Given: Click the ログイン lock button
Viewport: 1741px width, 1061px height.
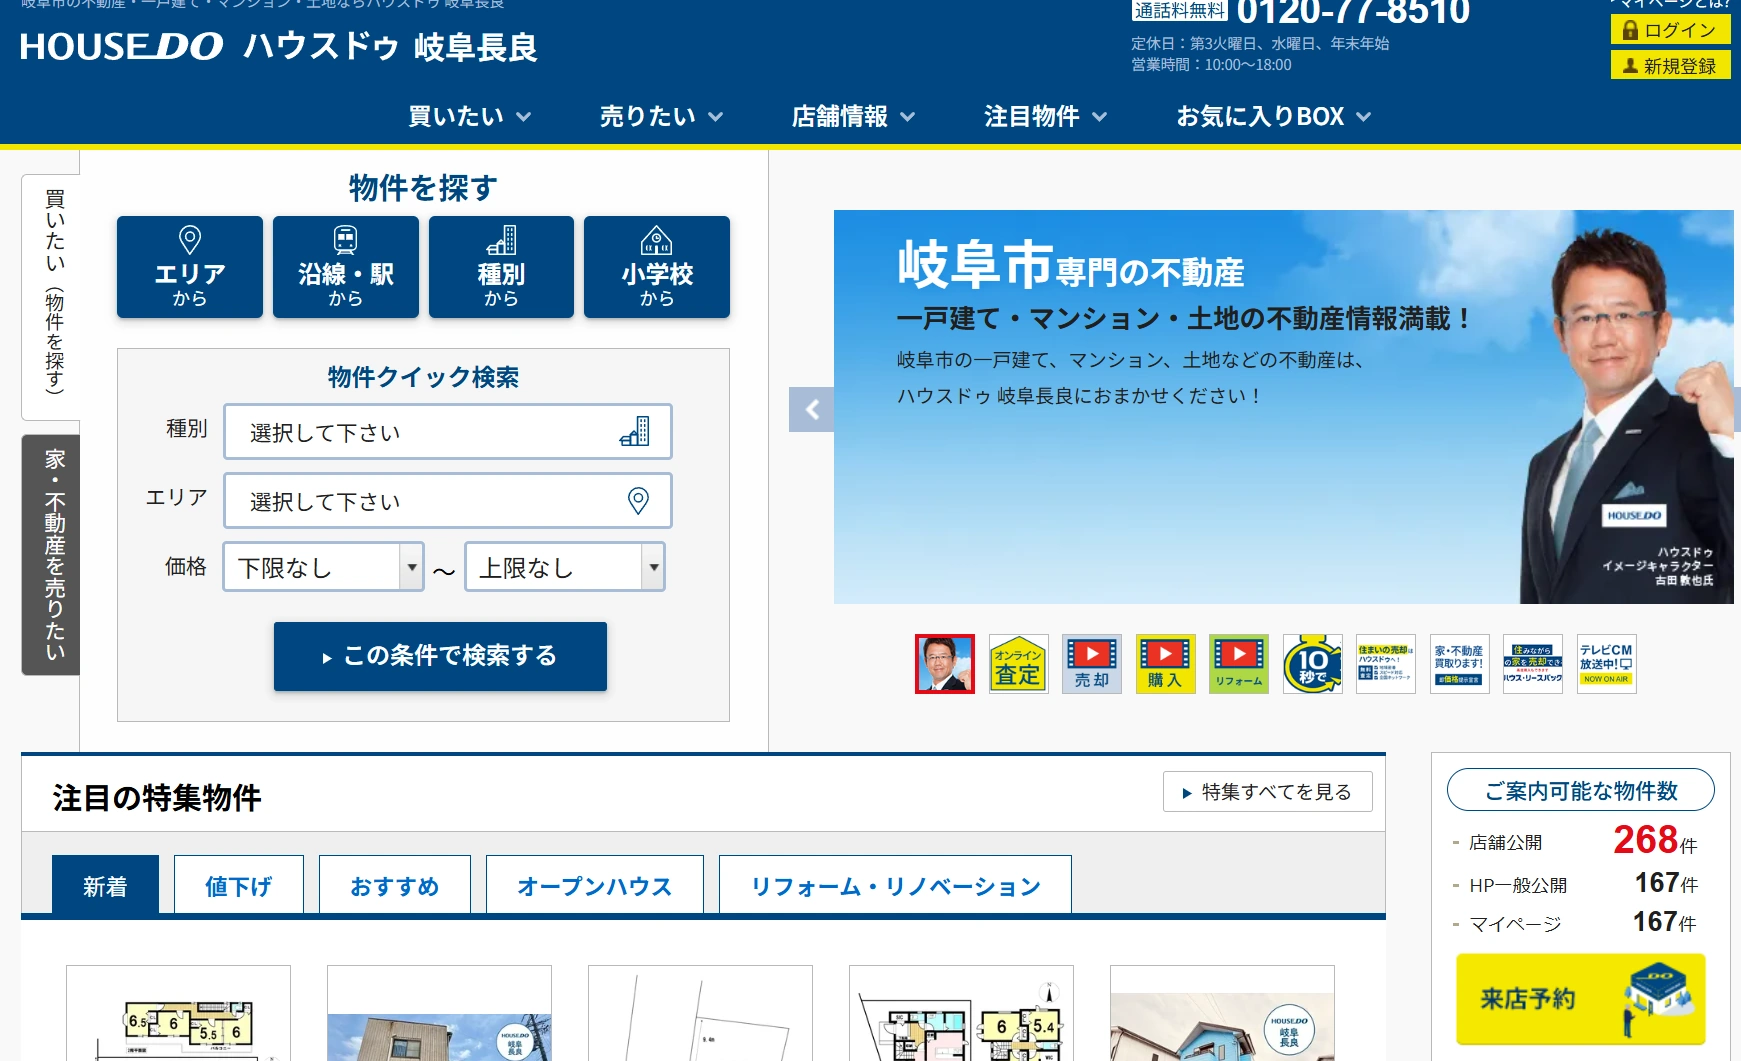Looking at the screenshot, I should (1670, 30).
